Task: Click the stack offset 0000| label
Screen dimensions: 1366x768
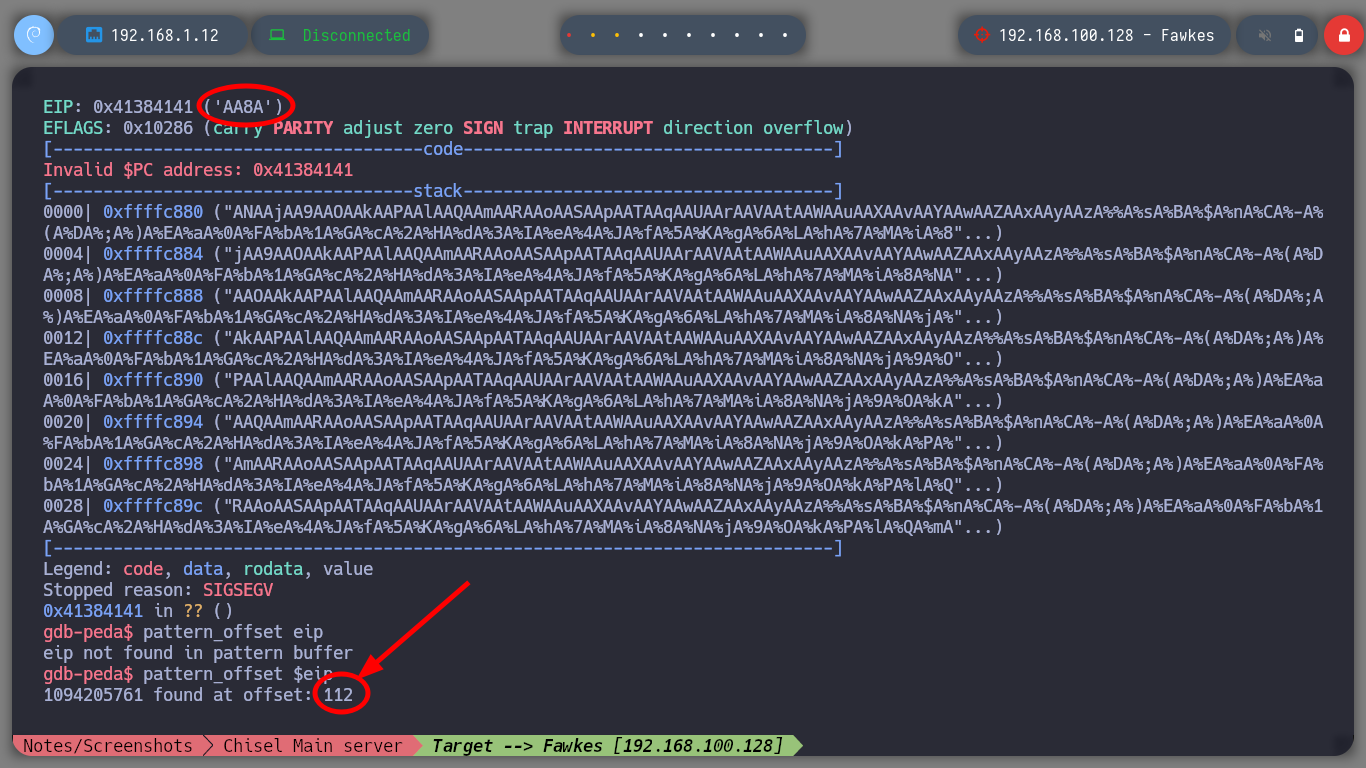Action: [x=68, y=212]
